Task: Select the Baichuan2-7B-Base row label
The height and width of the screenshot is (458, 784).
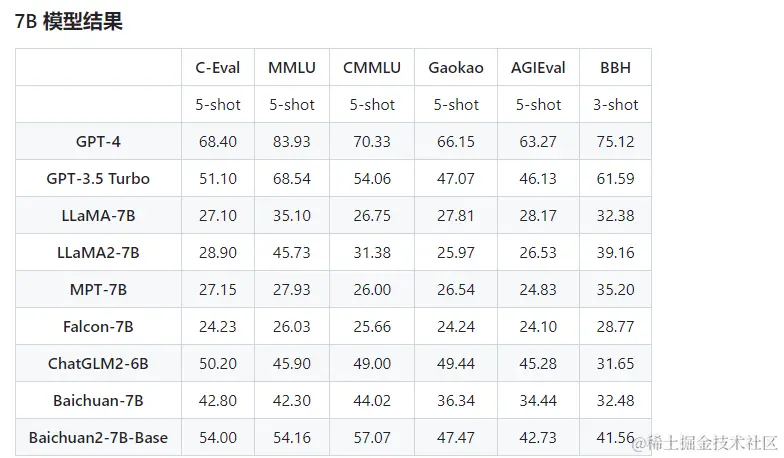Action: click(x=98, y=438)
